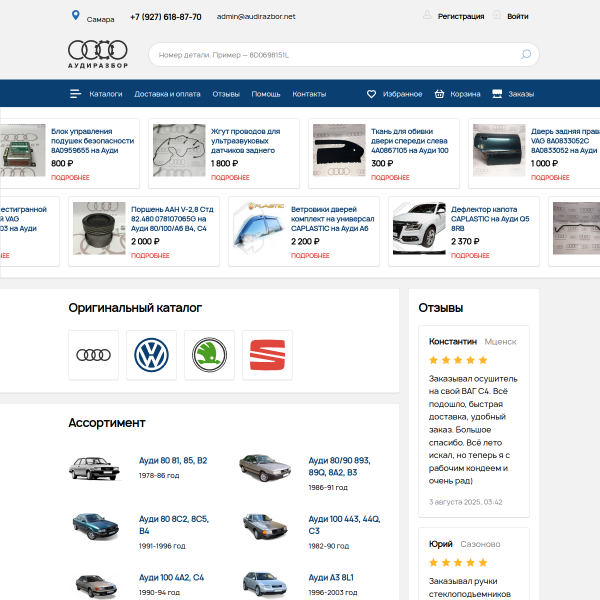The height and width of the screenshot is (600, 600).
Task: Click the Константин review star rating
Action: click(458, 360)
